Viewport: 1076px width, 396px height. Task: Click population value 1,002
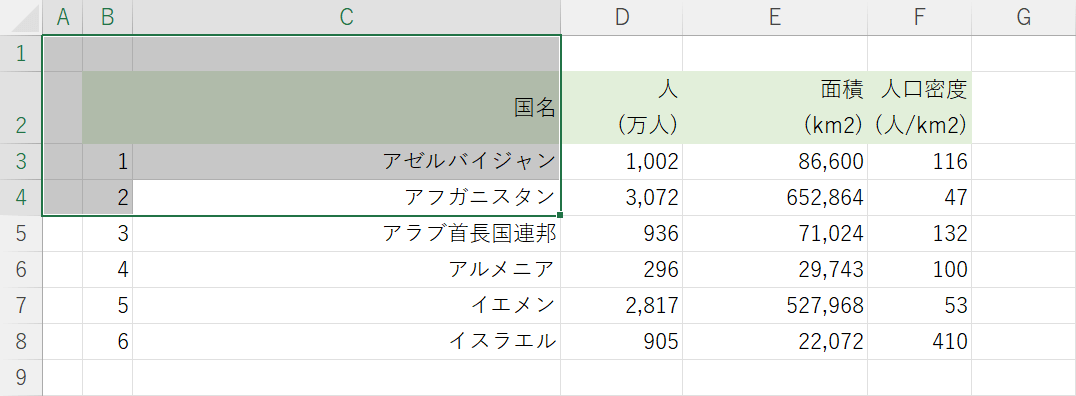[x=622, y=161]
